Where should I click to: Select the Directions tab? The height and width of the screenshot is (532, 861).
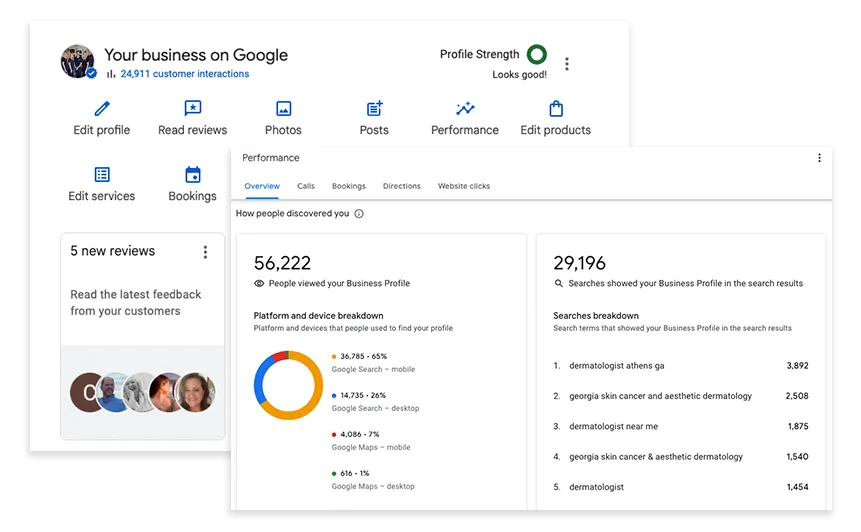click(401, 186)
